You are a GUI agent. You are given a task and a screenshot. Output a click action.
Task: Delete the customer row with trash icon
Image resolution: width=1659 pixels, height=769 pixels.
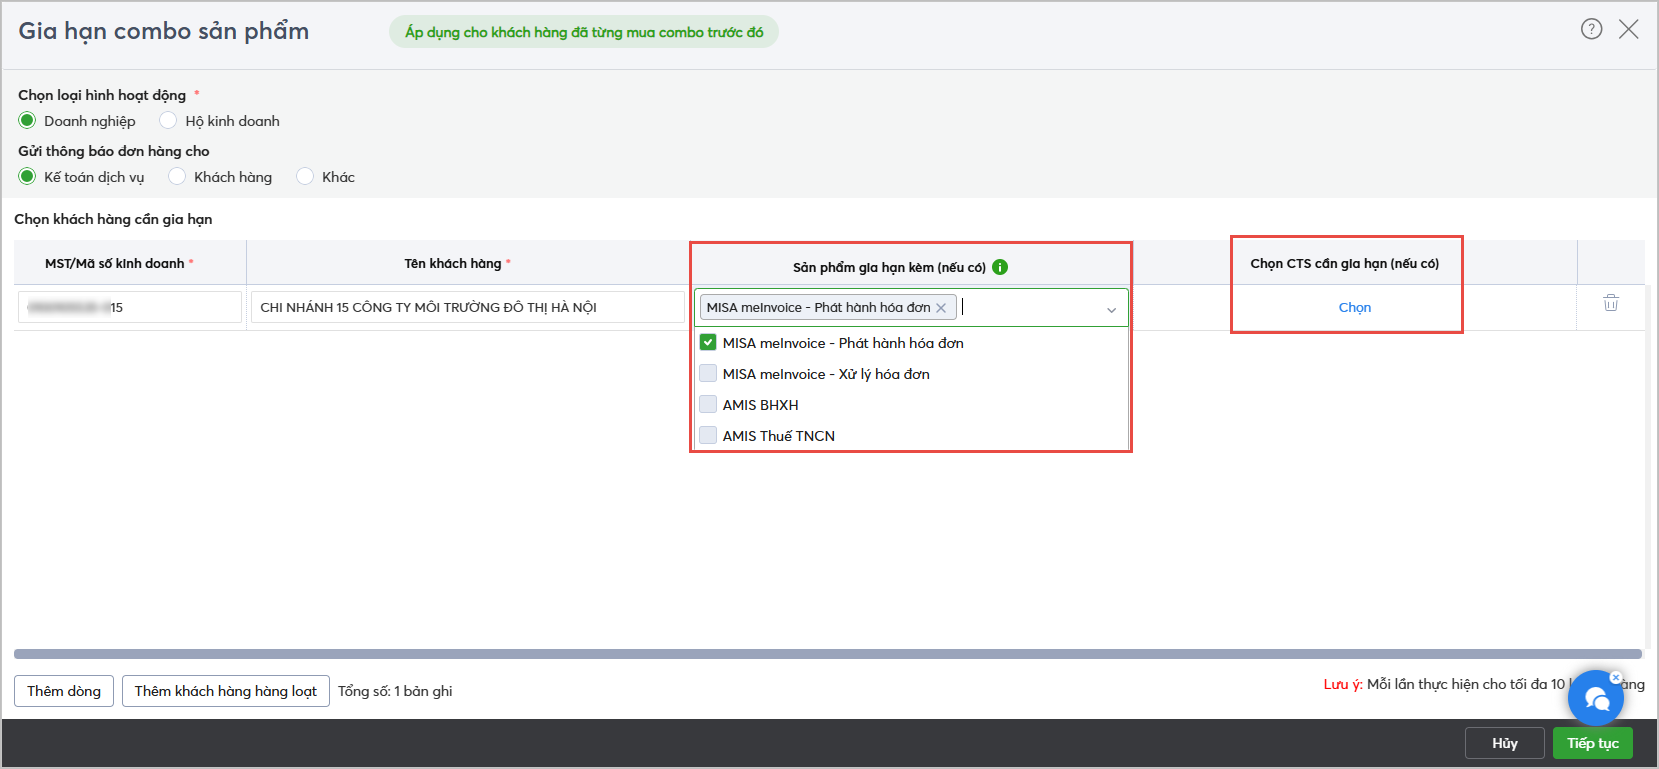1611,303
